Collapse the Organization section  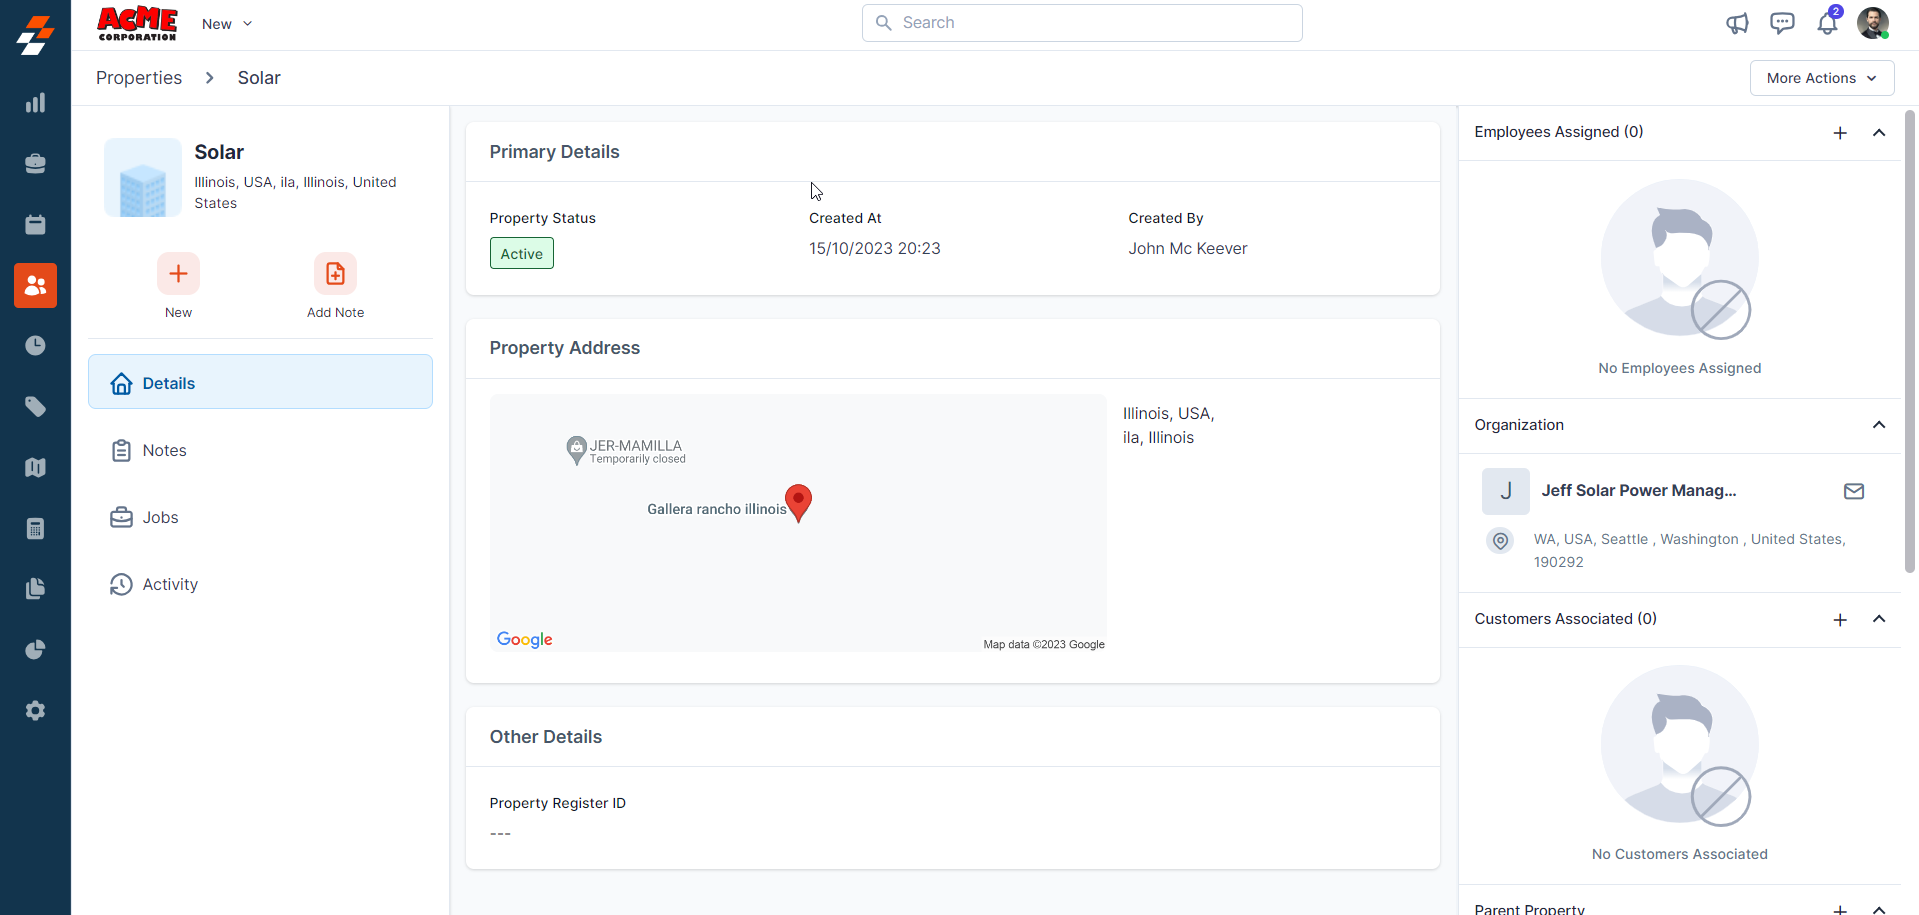(x=1879, y=425)
